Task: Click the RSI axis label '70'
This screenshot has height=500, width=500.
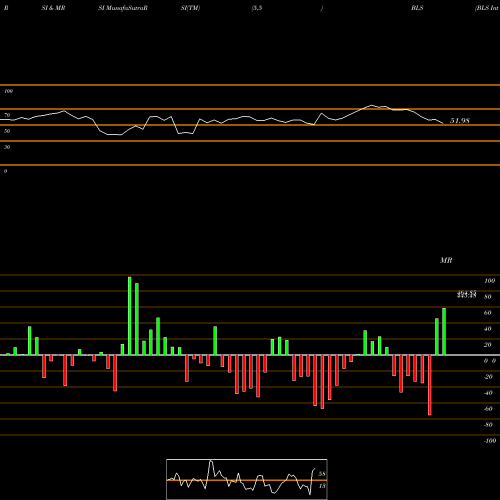Action: pyautogui.click(x=7, y=115)
